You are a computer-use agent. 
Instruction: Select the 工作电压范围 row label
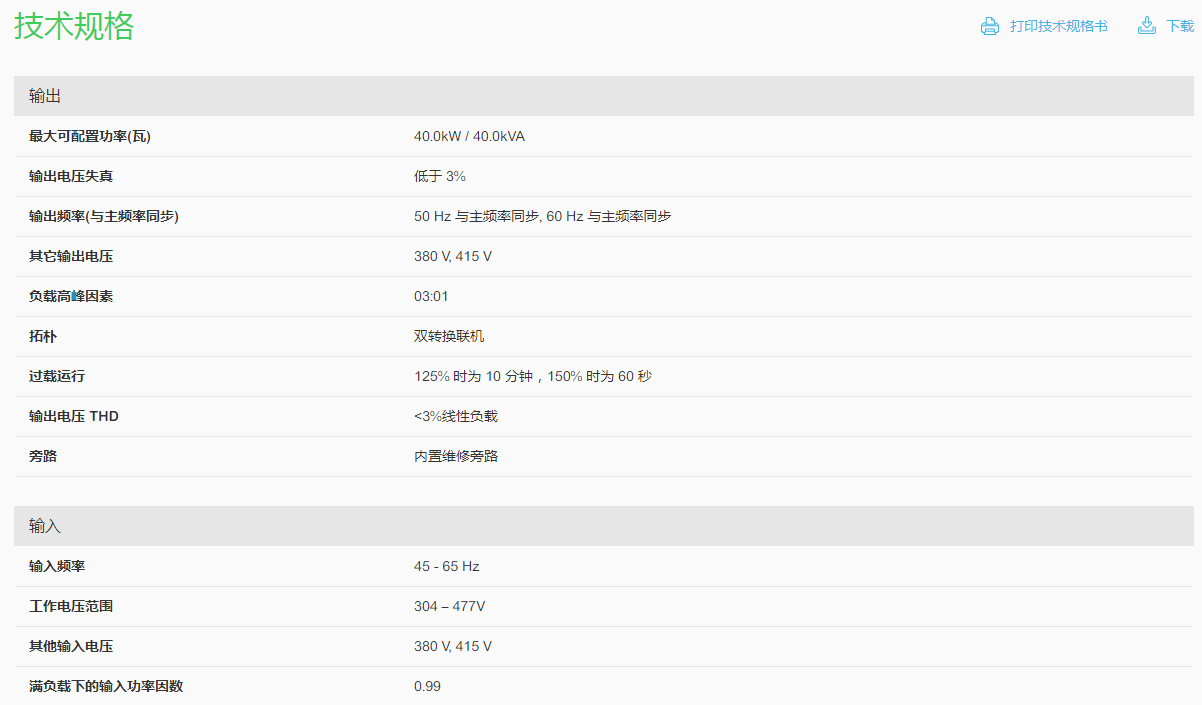tap(71, 606)
